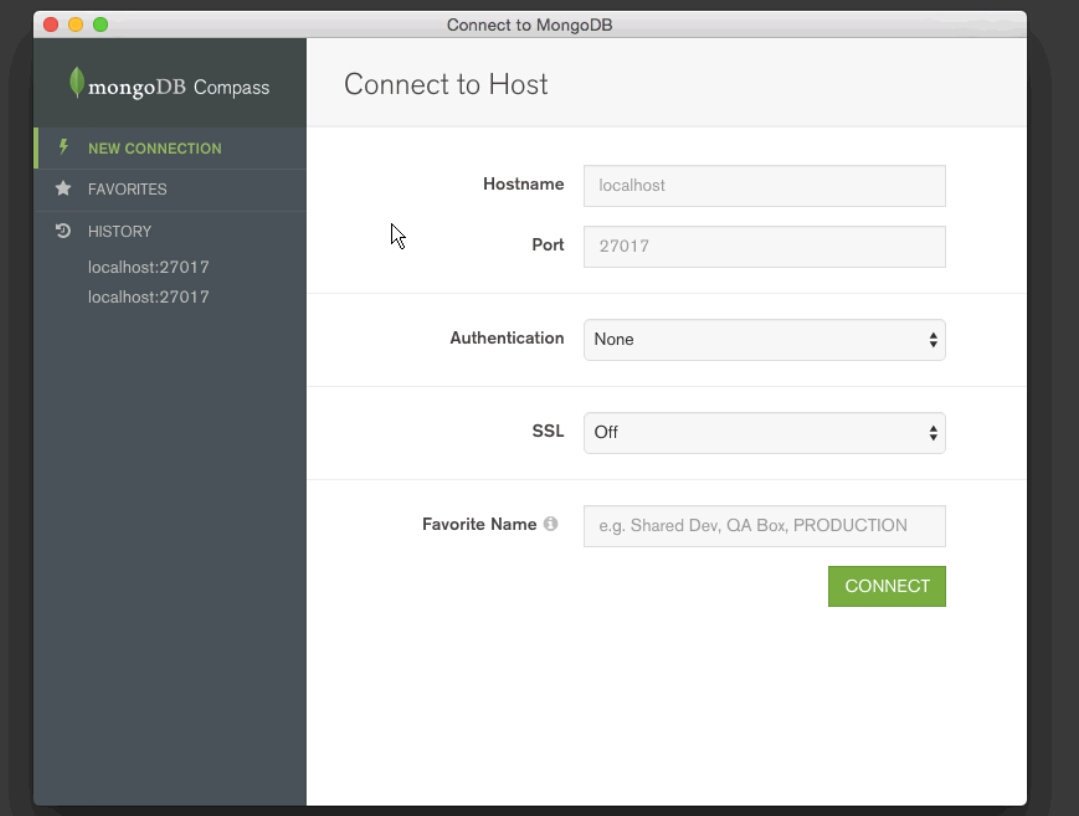Maximize window with the green title-bar button

point(100,25)
